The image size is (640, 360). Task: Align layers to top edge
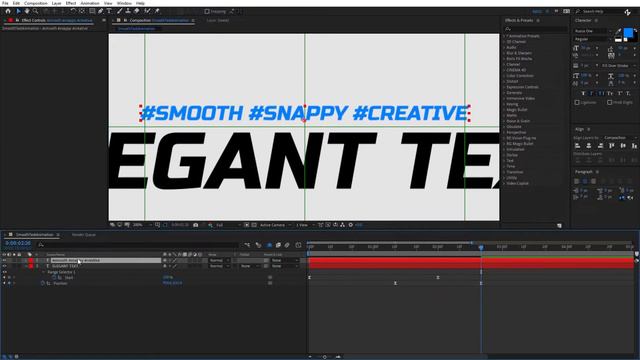coord(611,146)
